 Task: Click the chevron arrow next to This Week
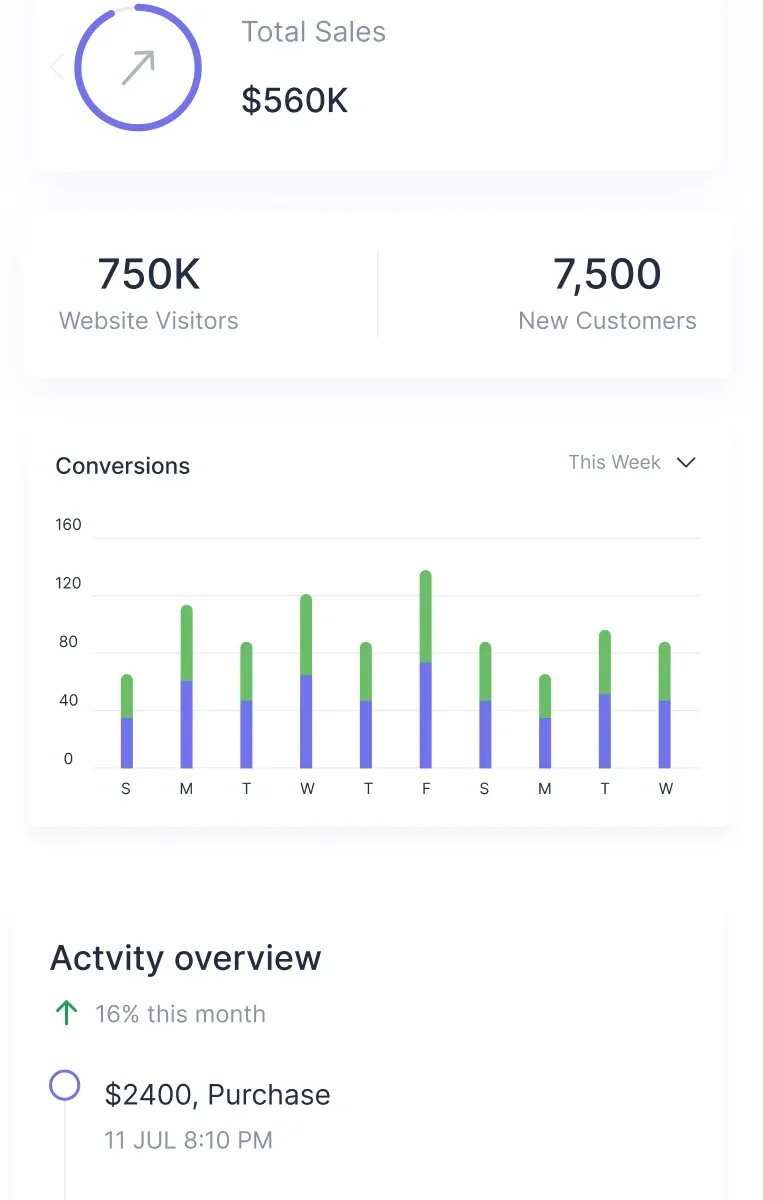[686, 463]
